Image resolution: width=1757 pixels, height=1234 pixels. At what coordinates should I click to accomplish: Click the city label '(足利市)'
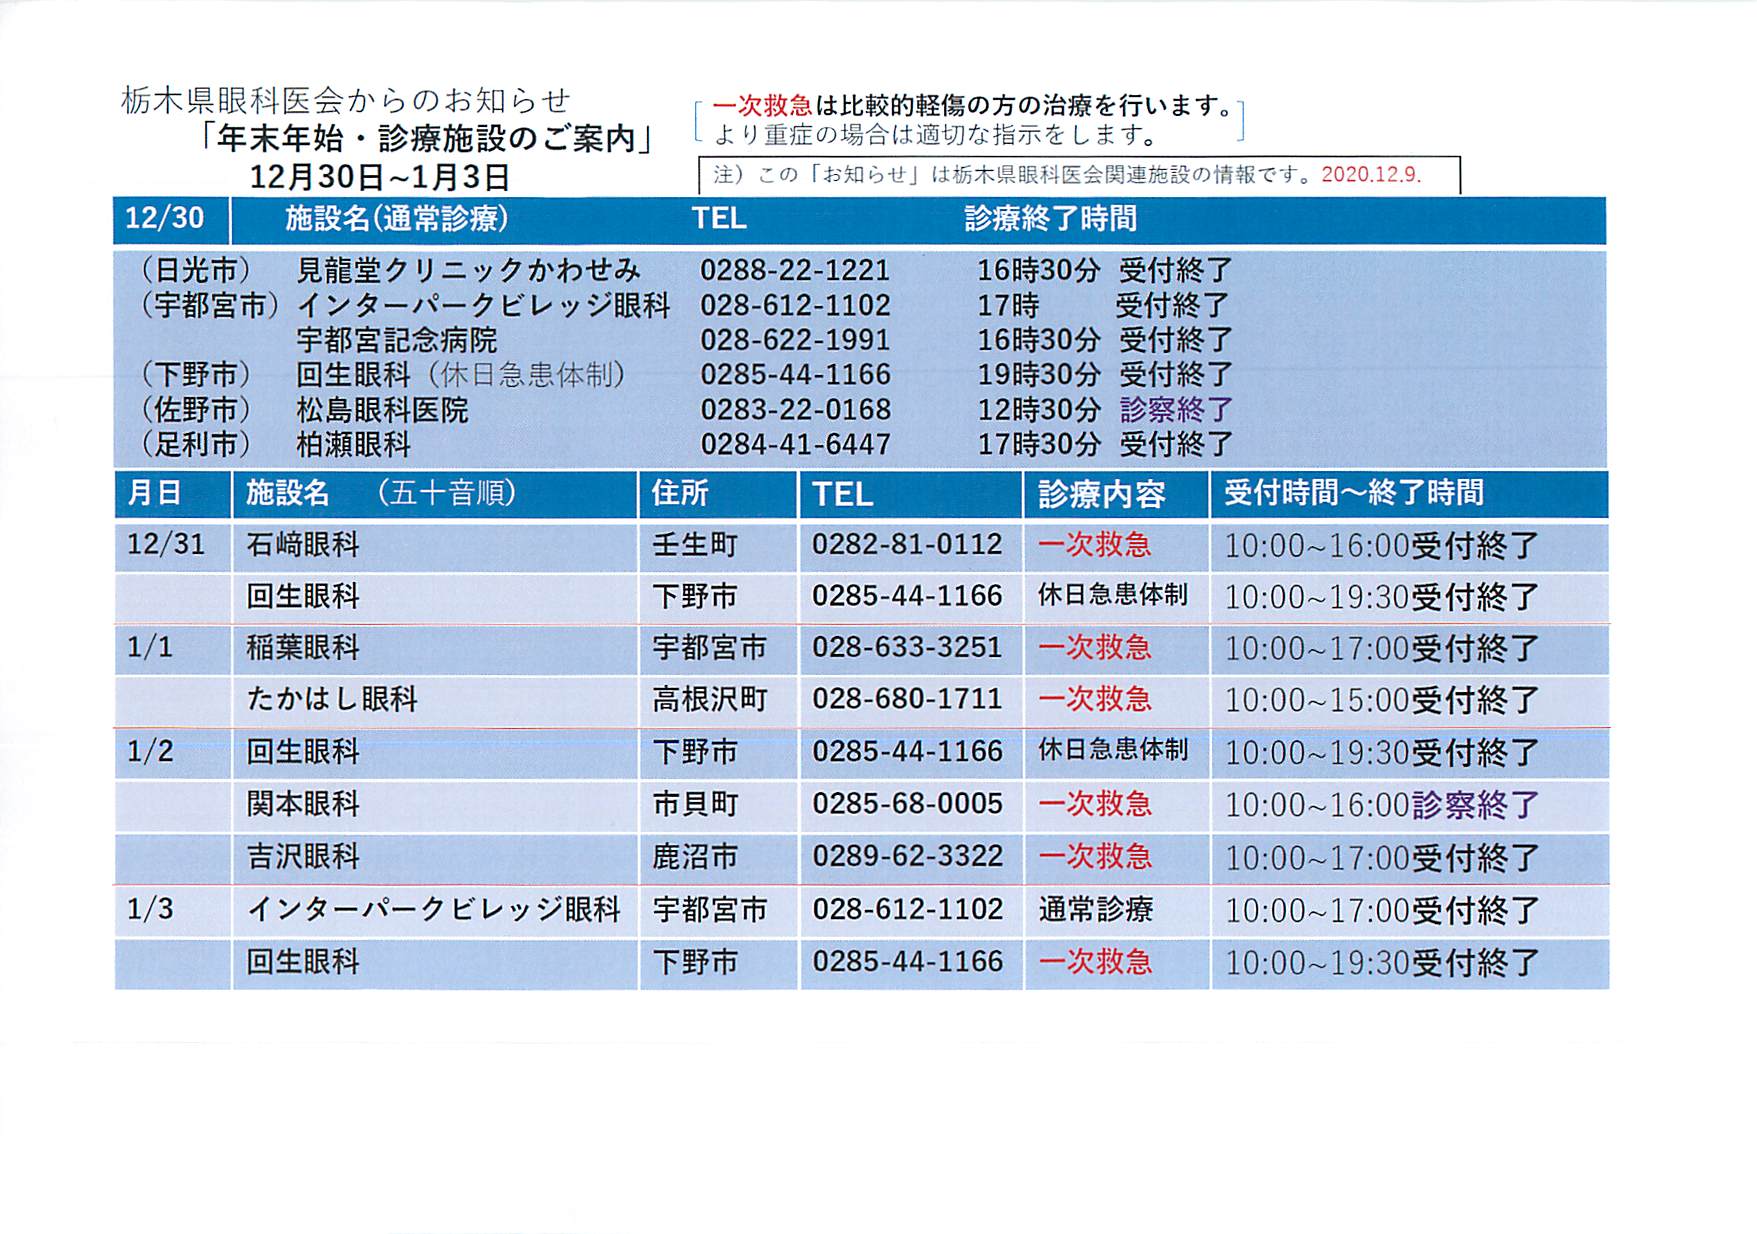click(x=195, y=444)
